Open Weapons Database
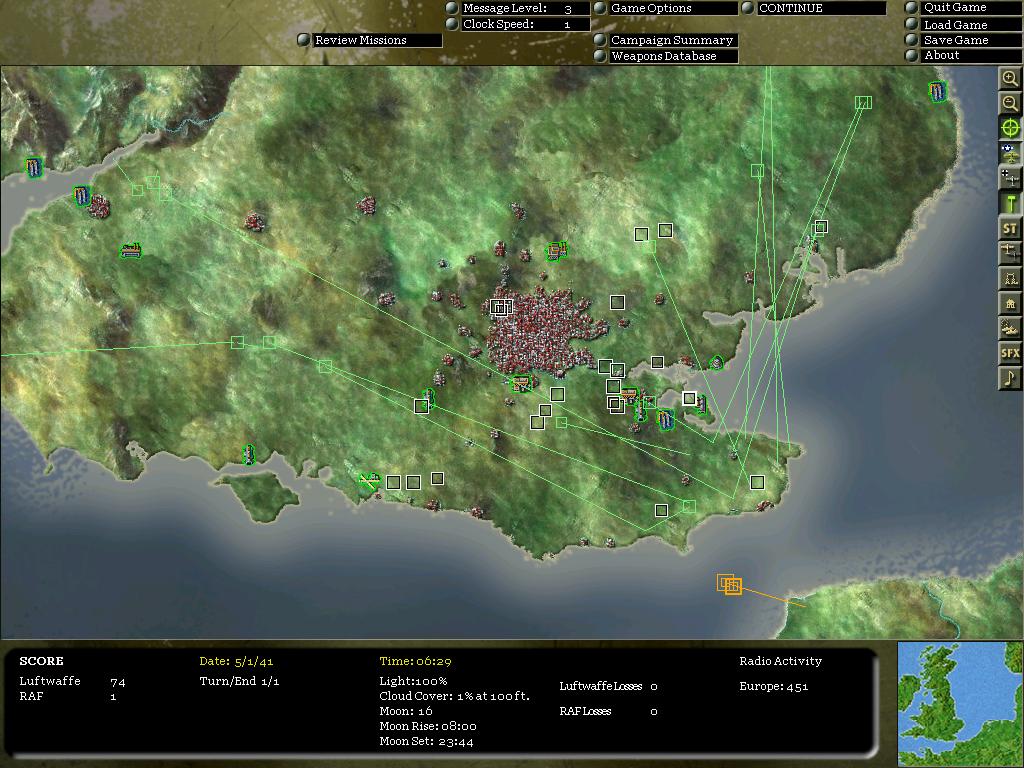The height and width of the screenshot is (768, 1024). tap(673, 56)
